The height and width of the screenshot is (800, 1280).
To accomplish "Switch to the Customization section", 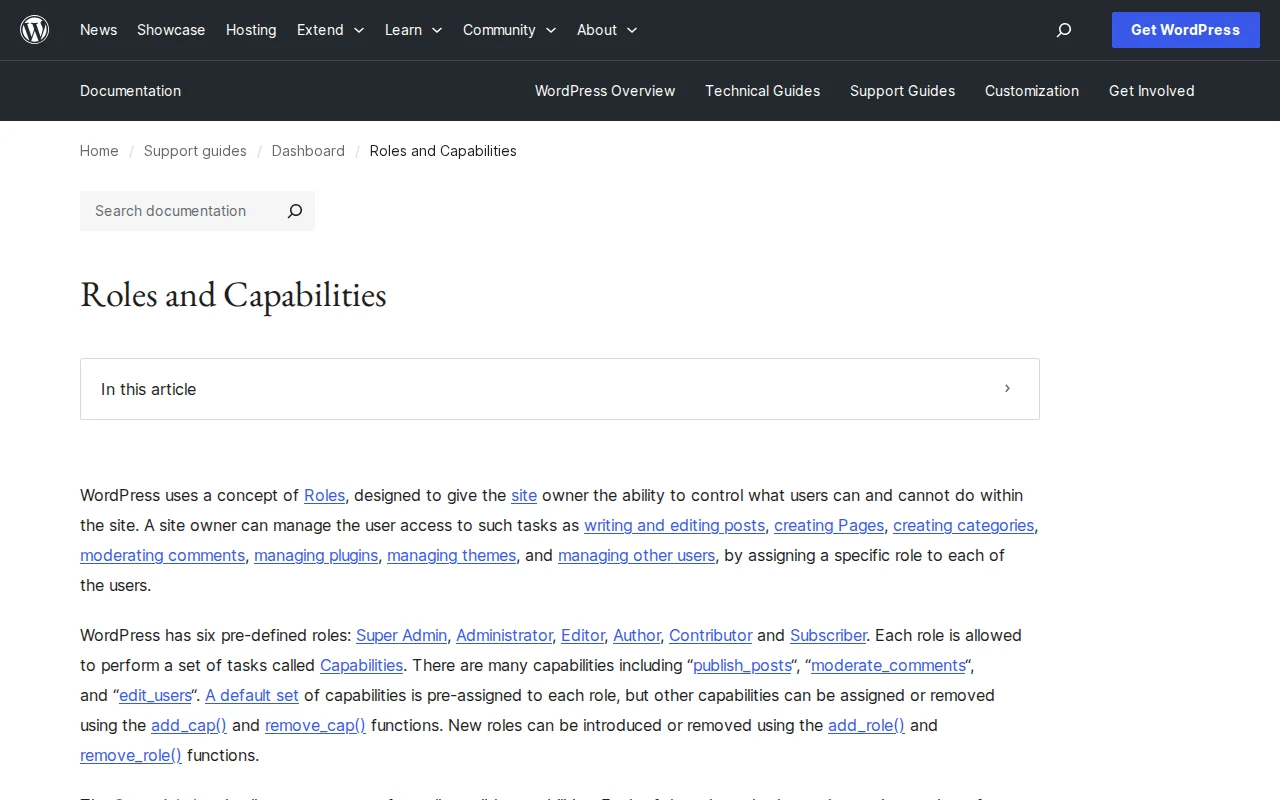I will click(1032, 91).
